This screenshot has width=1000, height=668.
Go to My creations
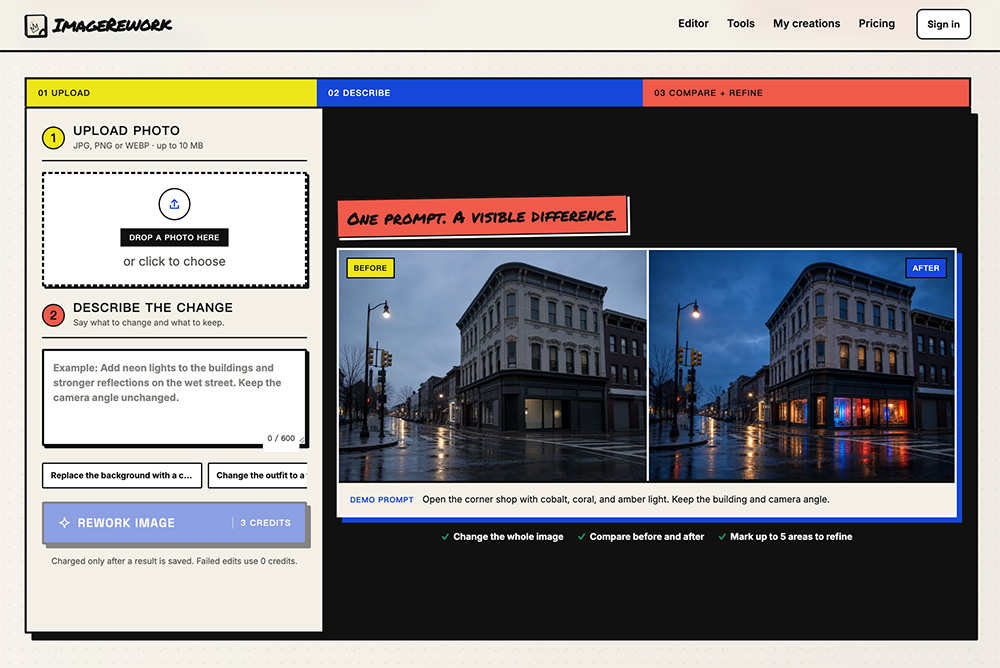point(806,24)
